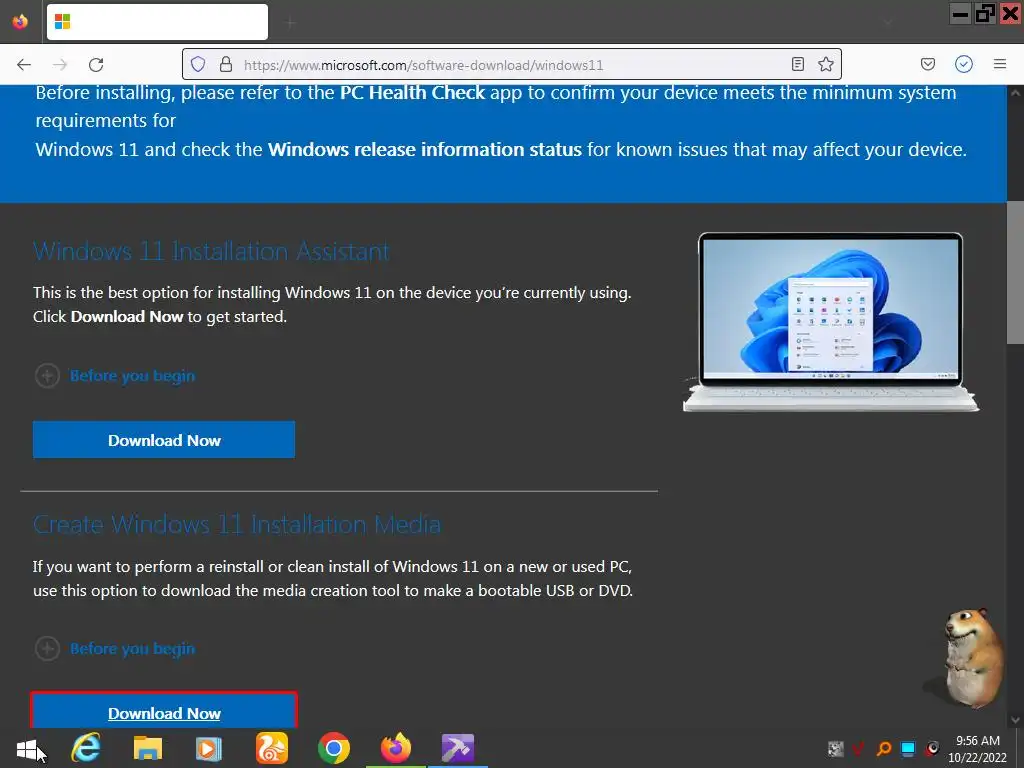Image resolution: width=1024 pixels, height=768 pixels.
Task: Launch UC Browser from taskbar
Action: pyautogui.click(x=272, y=748)
